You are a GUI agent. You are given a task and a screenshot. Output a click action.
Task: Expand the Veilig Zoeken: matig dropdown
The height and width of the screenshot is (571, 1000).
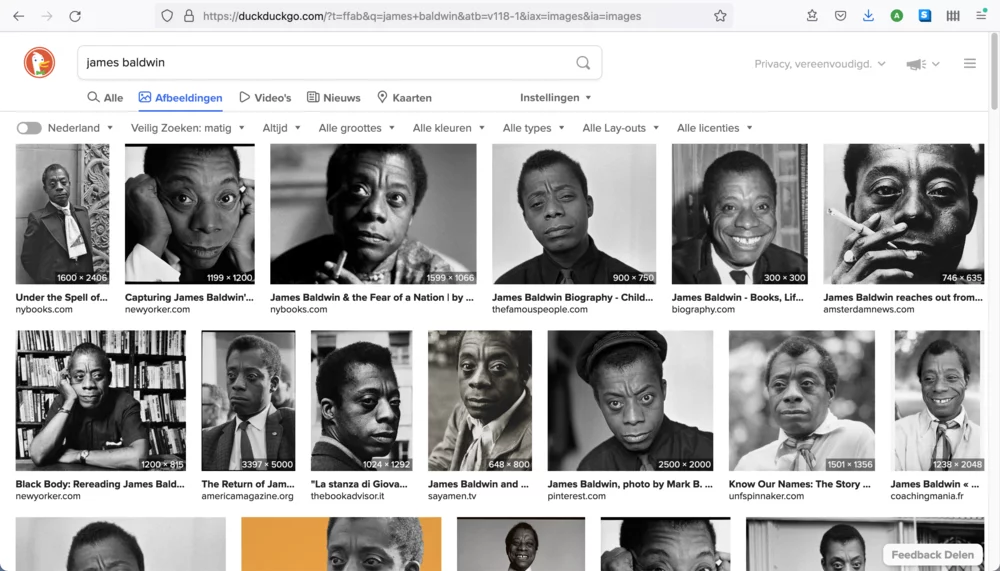pos(188,128)
